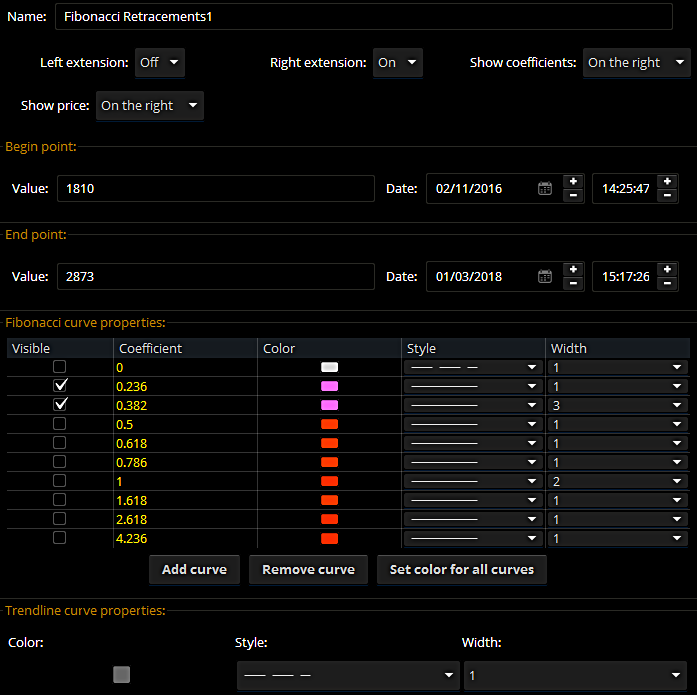
Task: Increment end point date with plus
Action: (573, 269)
